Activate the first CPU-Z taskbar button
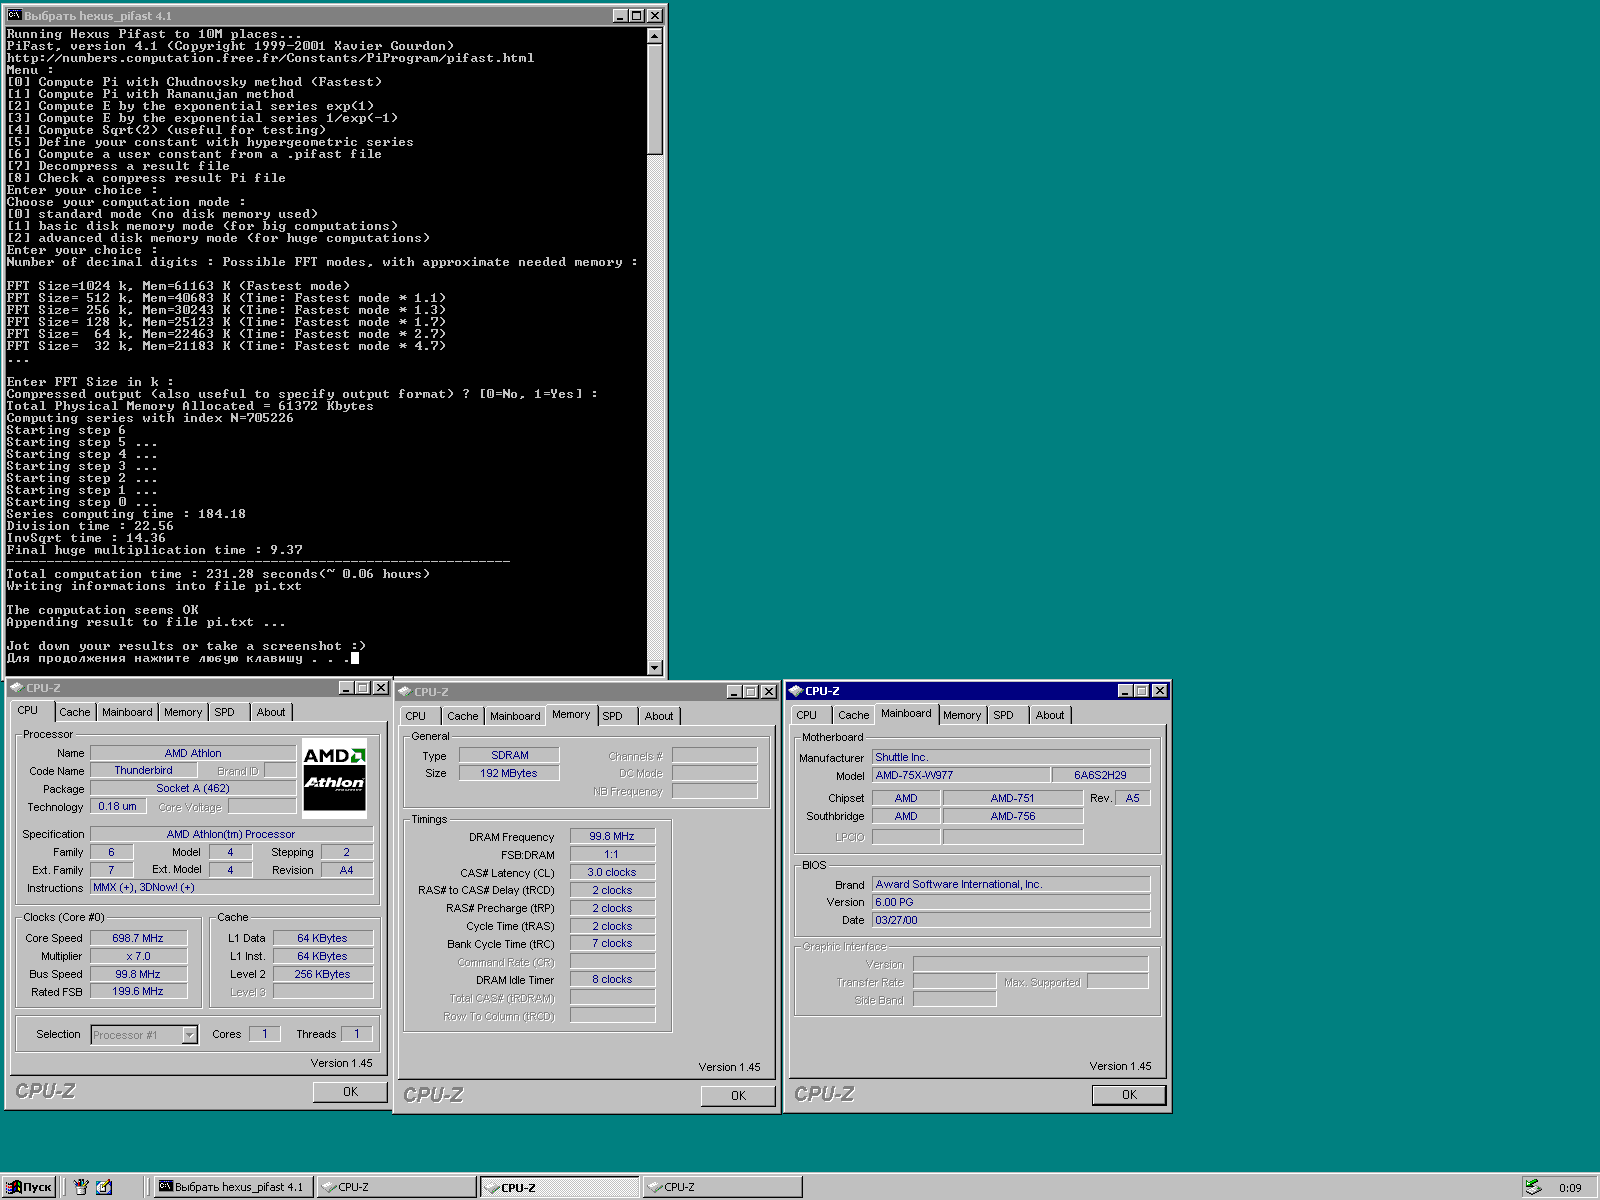The height and width of the screenshot is (1200, 1600). 397,1187
